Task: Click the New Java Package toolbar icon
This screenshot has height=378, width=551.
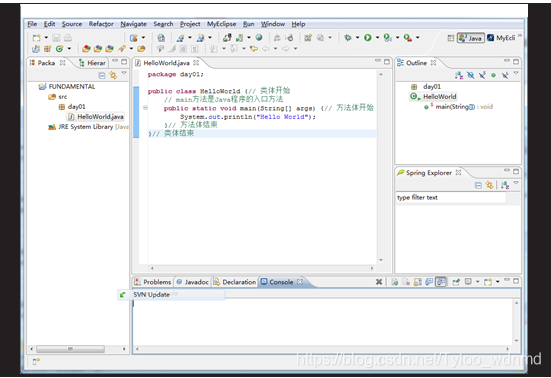Action: pyautogui.click(x=48, y=48)
